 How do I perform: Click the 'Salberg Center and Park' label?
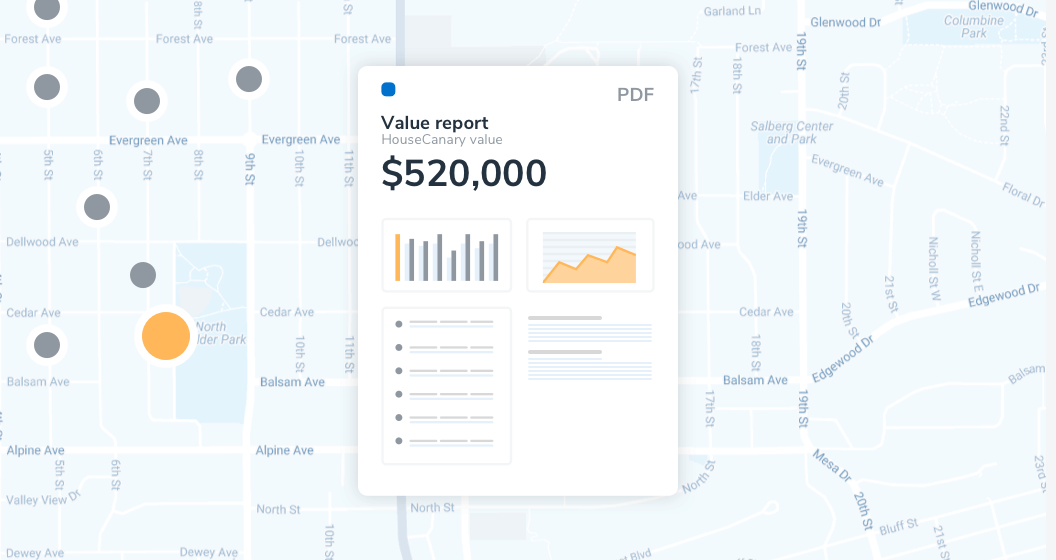(x=791, y=133)
